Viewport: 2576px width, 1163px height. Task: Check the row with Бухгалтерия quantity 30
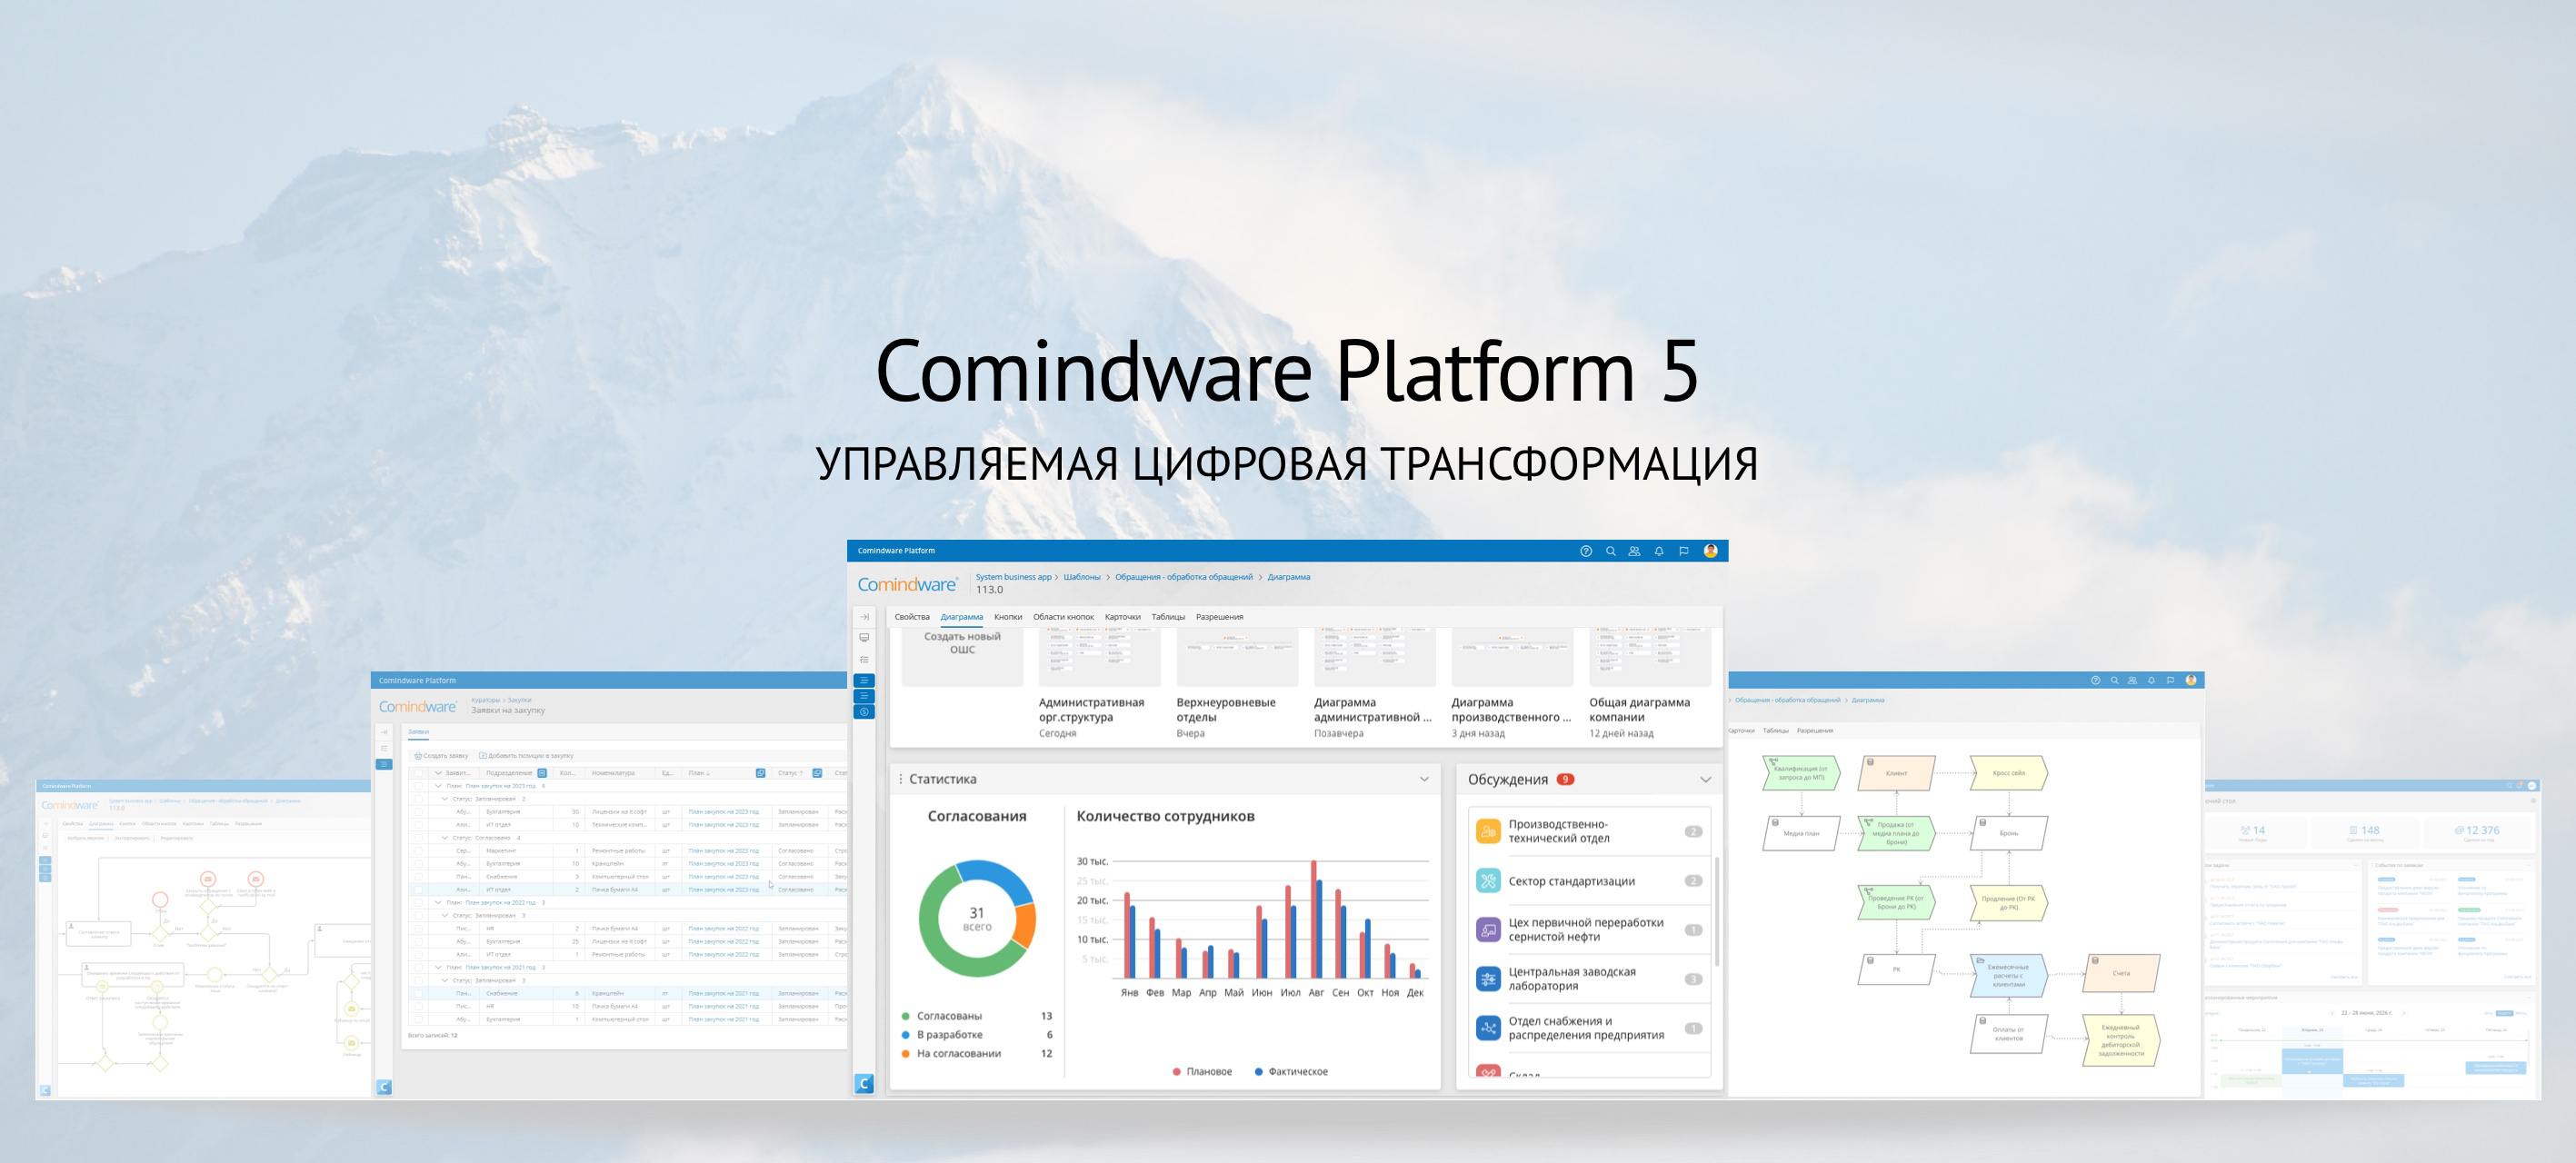[418, 812]
